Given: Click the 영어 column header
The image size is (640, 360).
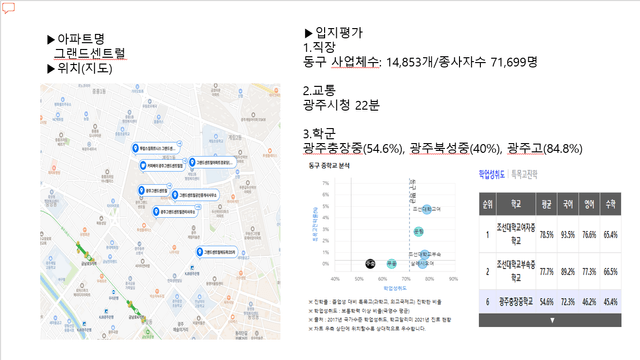Looking at the screenshot, I should (x=589, y=204).
